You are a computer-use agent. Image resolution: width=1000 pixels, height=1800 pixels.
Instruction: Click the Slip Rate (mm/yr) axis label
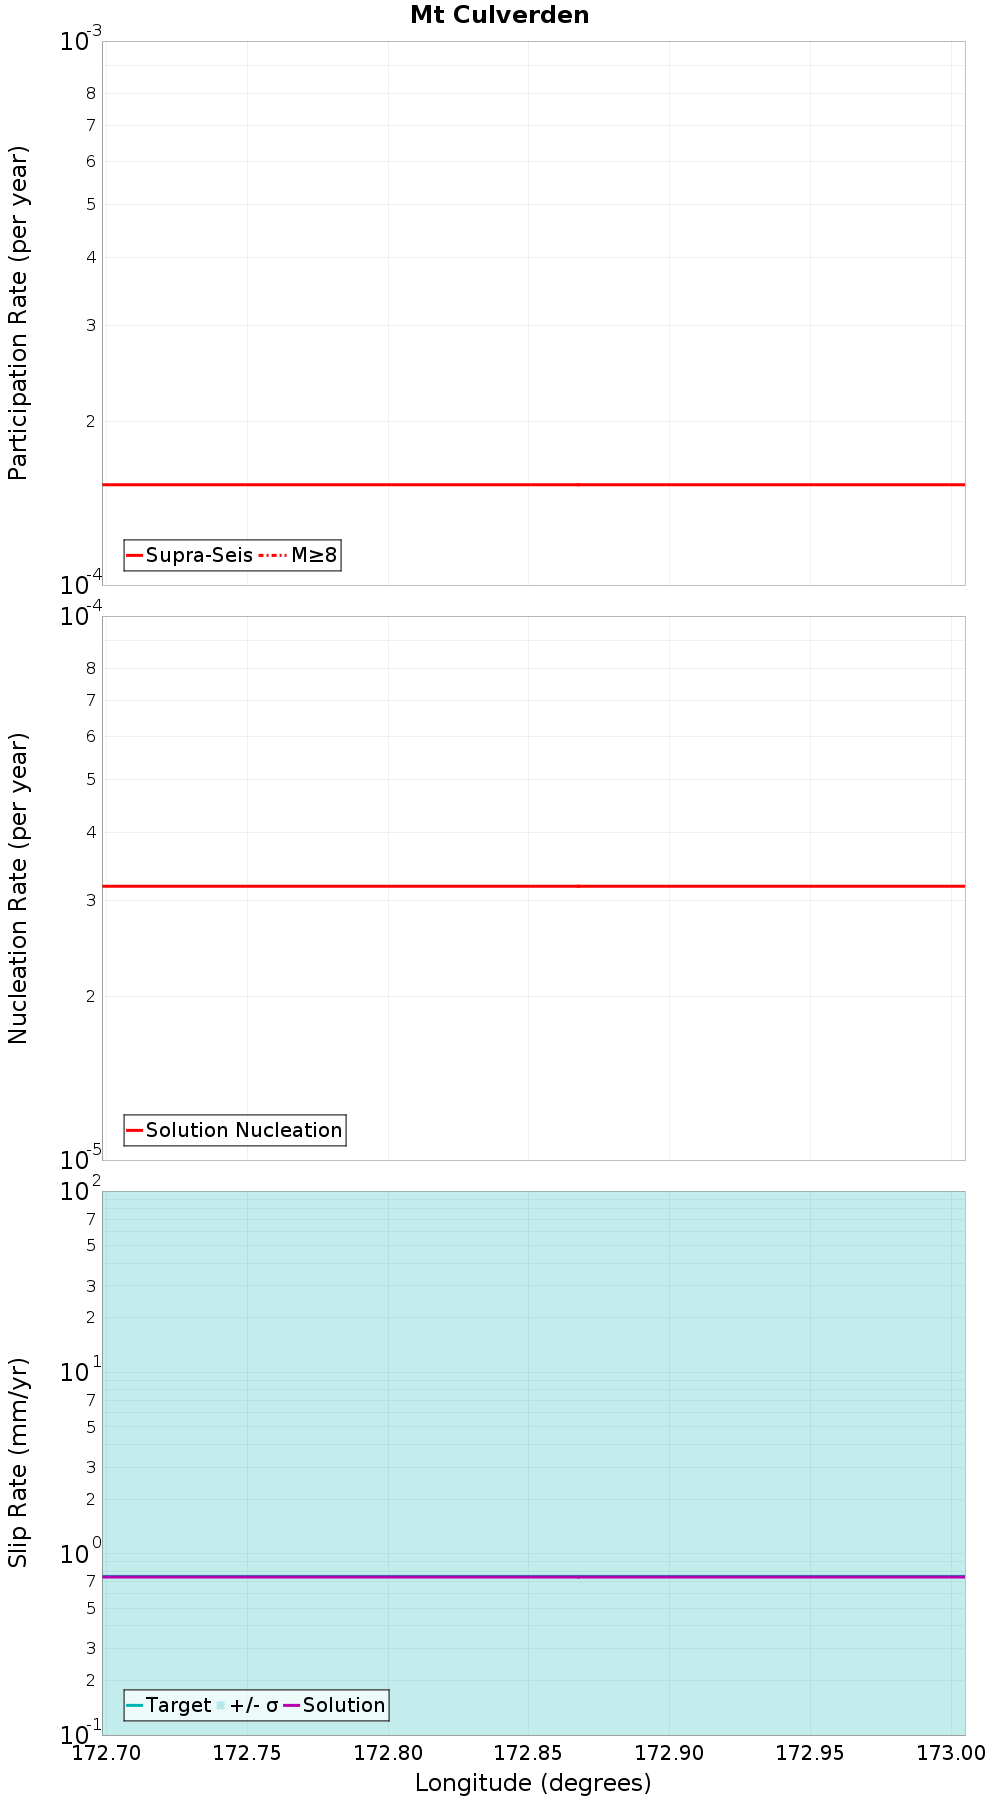(18, 1463)
